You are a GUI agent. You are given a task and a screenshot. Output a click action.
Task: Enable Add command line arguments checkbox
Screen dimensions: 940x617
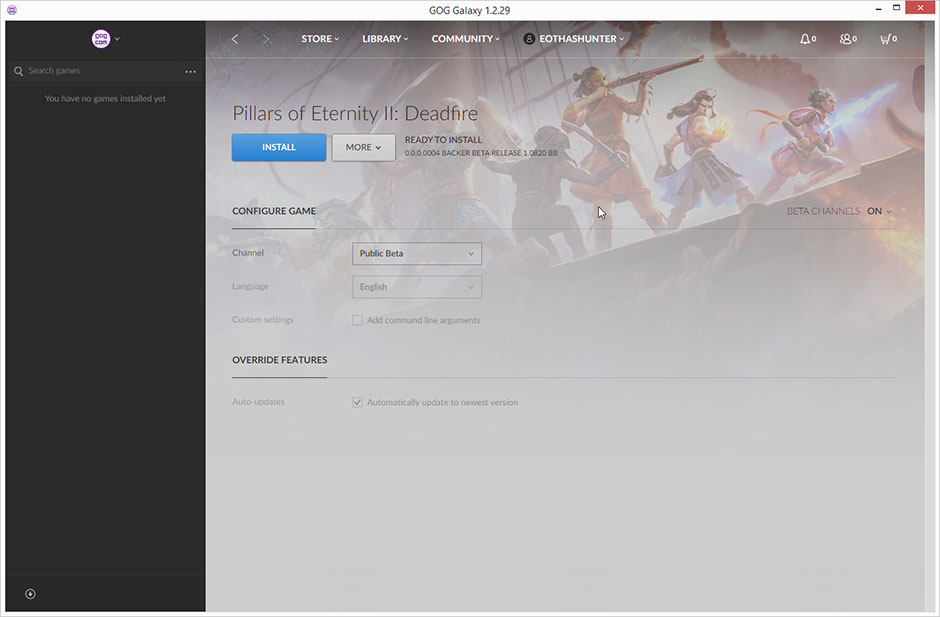[x=357, y=320]
